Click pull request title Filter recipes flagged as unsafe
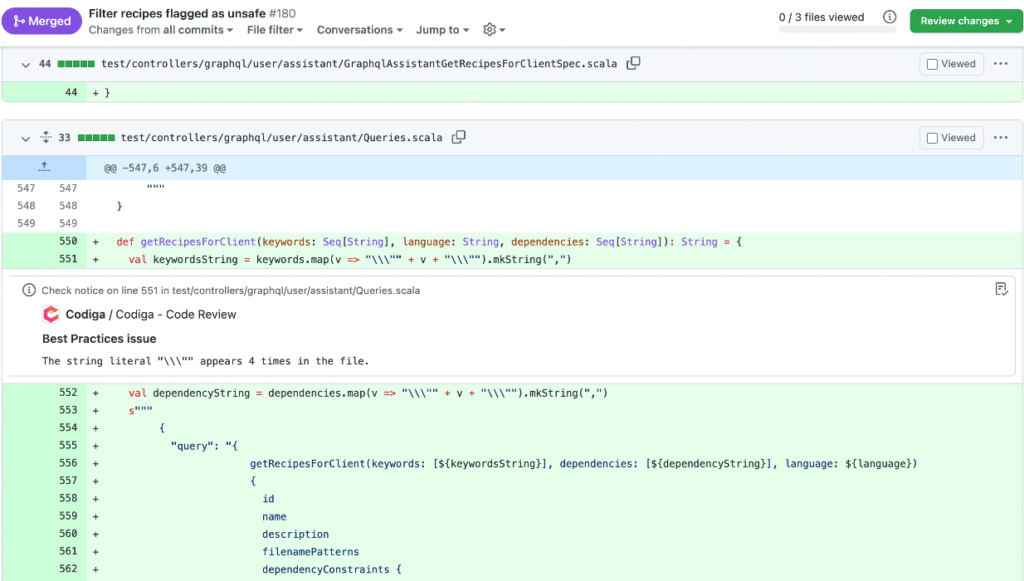The width and height of the screenshot is (1024, 581). (177, 13)
